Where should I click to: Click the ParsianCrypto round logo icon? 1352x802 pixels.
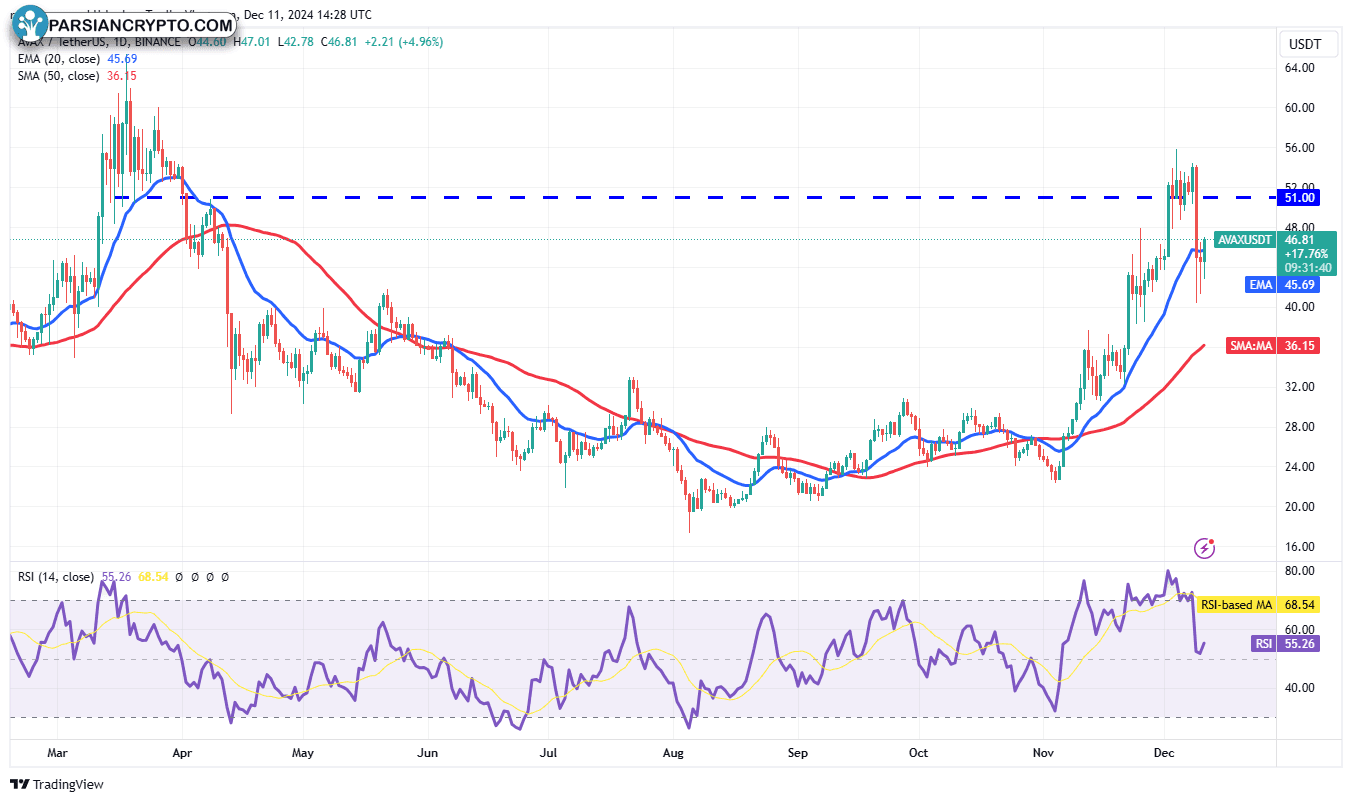click(x=31, y=23)
